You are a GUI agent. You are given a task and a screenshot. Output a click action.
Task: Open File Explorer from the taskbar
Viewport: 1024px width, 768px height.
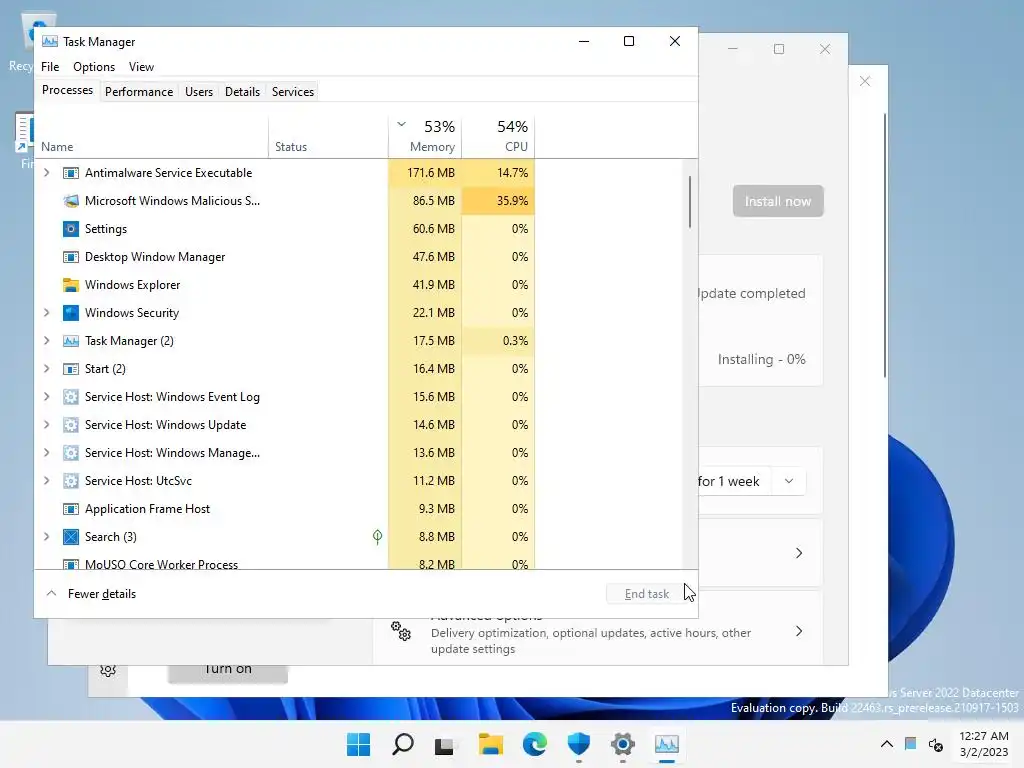[490, 744]
